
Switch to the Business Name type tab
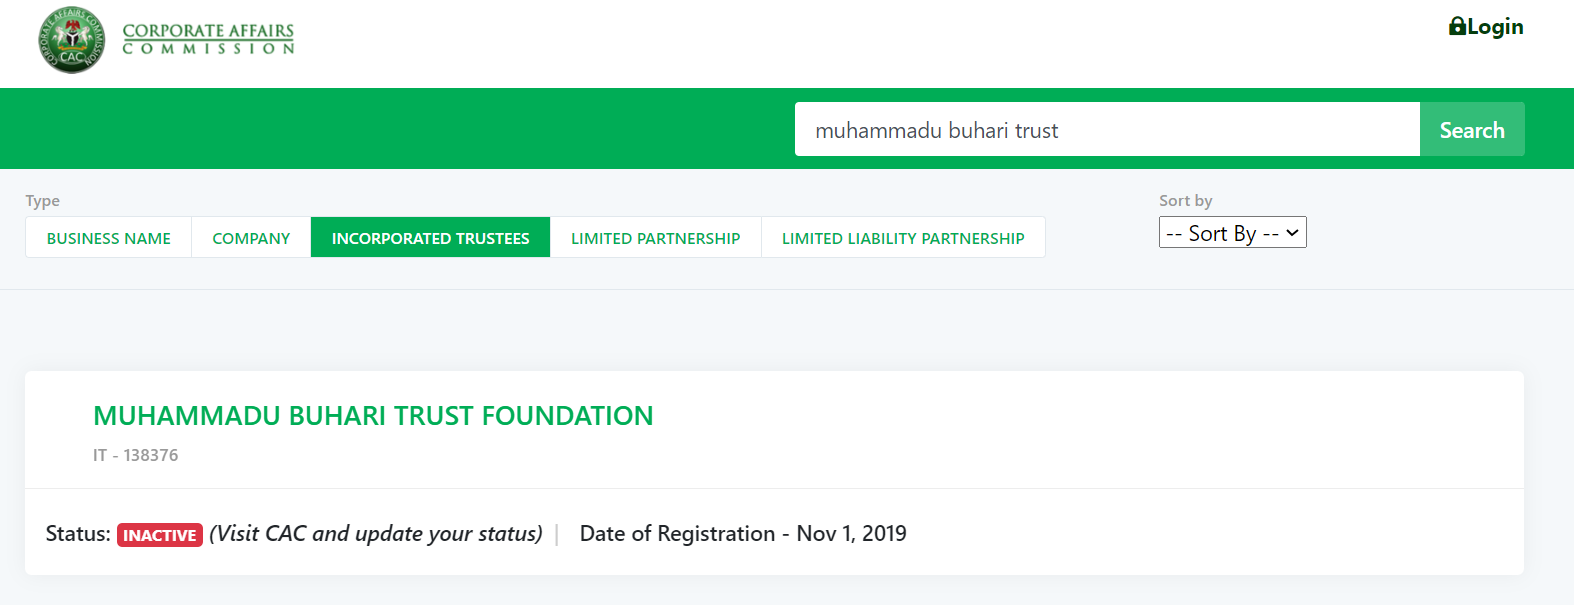point(108,238)
